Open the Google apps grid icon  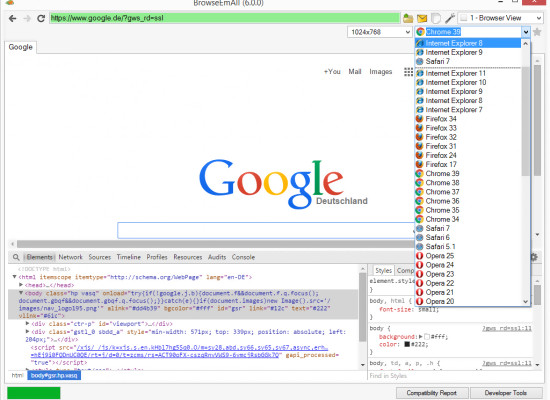click(x=408, y=72)
